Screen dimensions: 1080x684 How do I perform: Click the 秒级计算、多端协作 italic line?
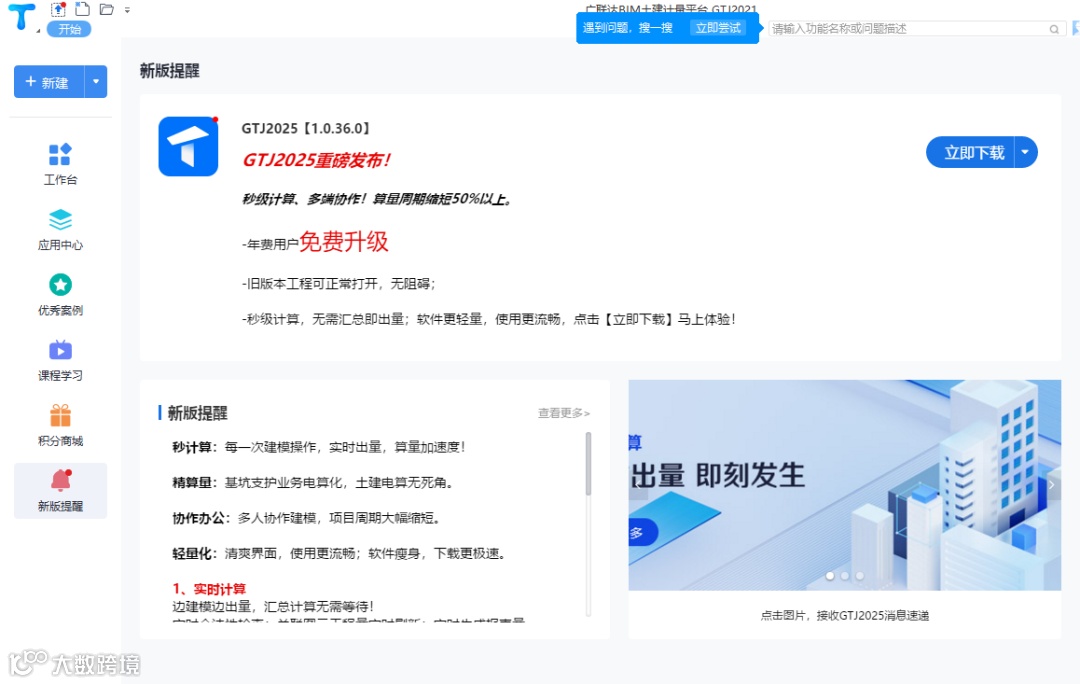tap(376, 199)
